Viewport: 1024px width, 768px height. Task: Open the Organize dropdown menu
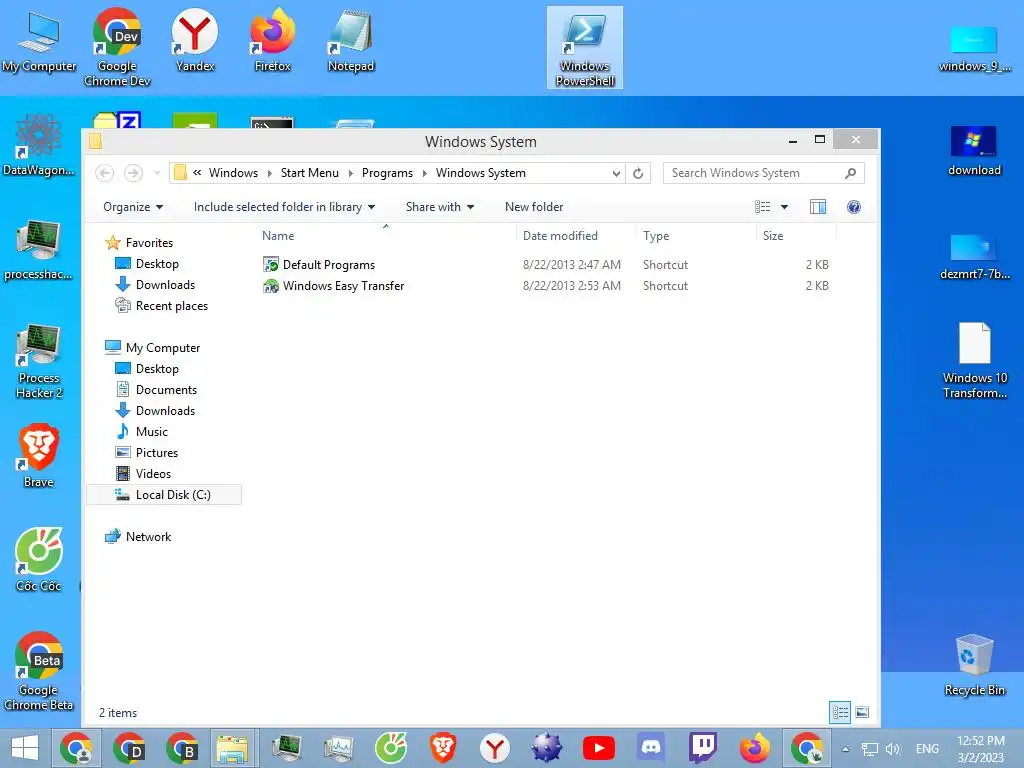click(133, 207)
